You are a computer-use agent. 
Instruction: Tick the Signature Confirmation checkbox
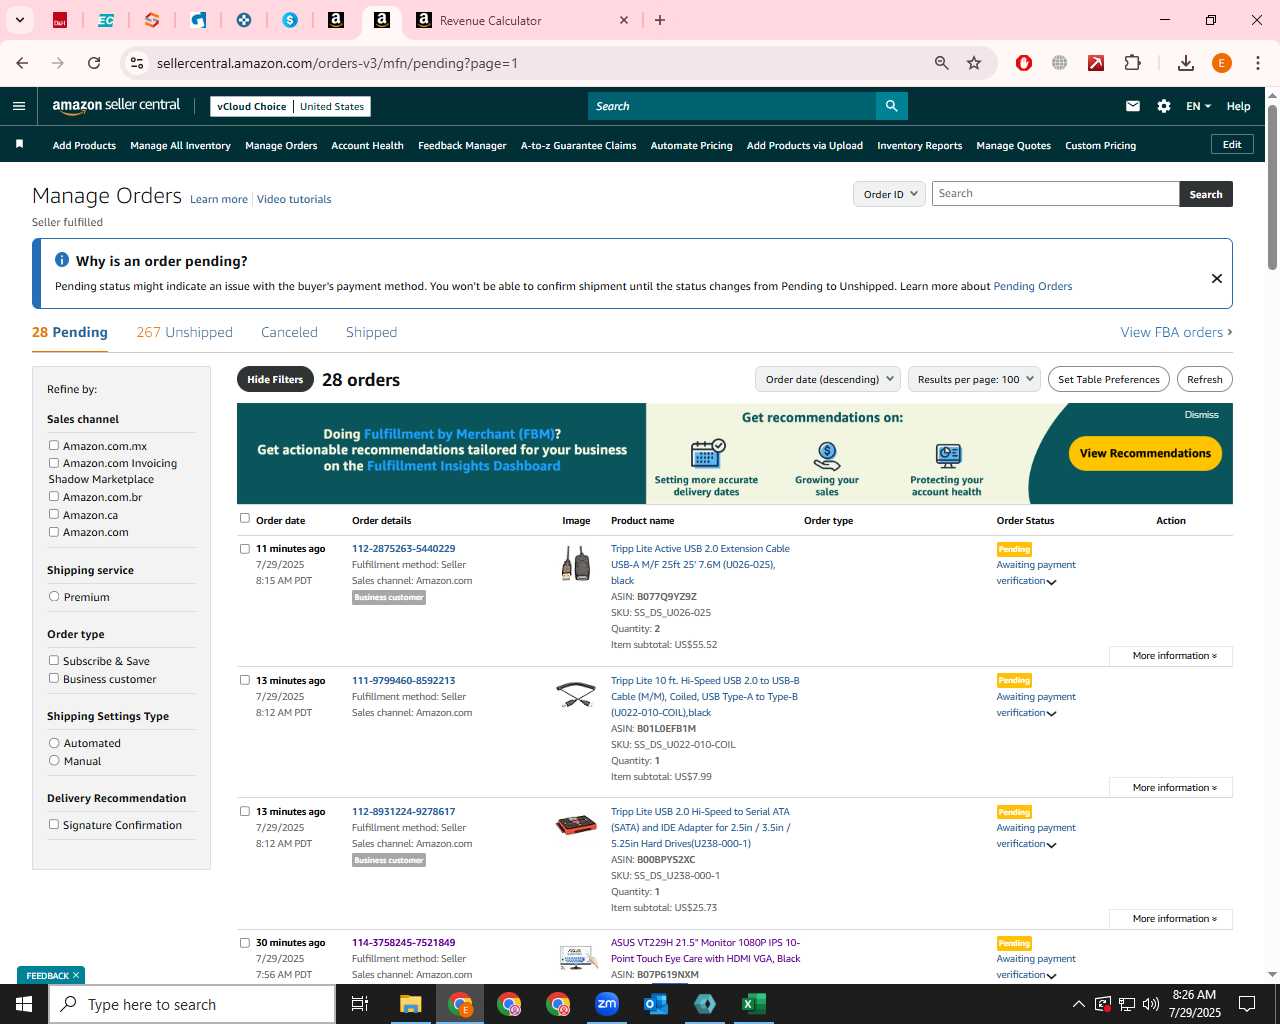click(x=54, y=825)
